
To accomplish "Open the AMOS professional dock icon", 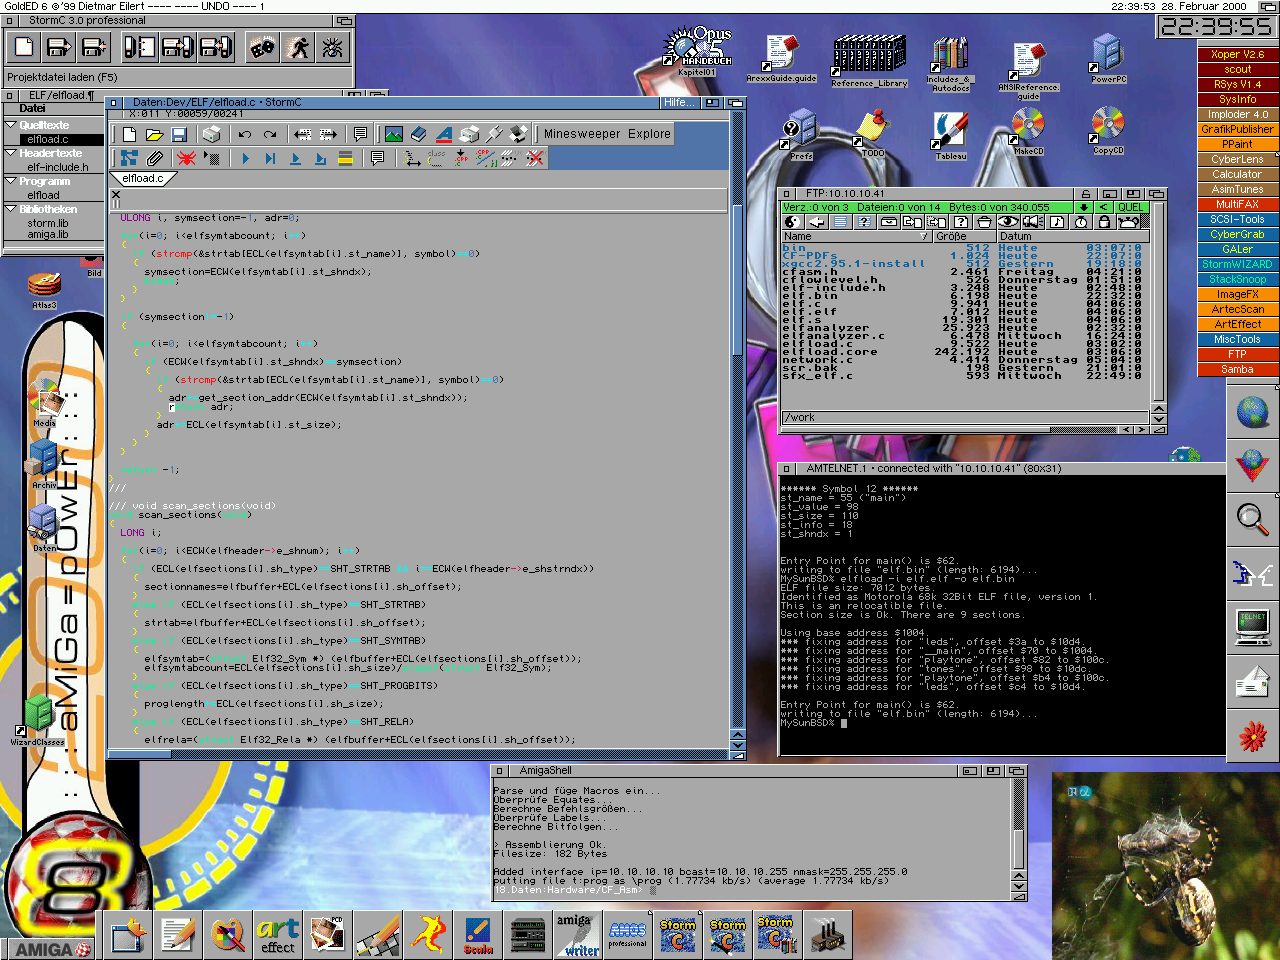I will click(628, 935).
